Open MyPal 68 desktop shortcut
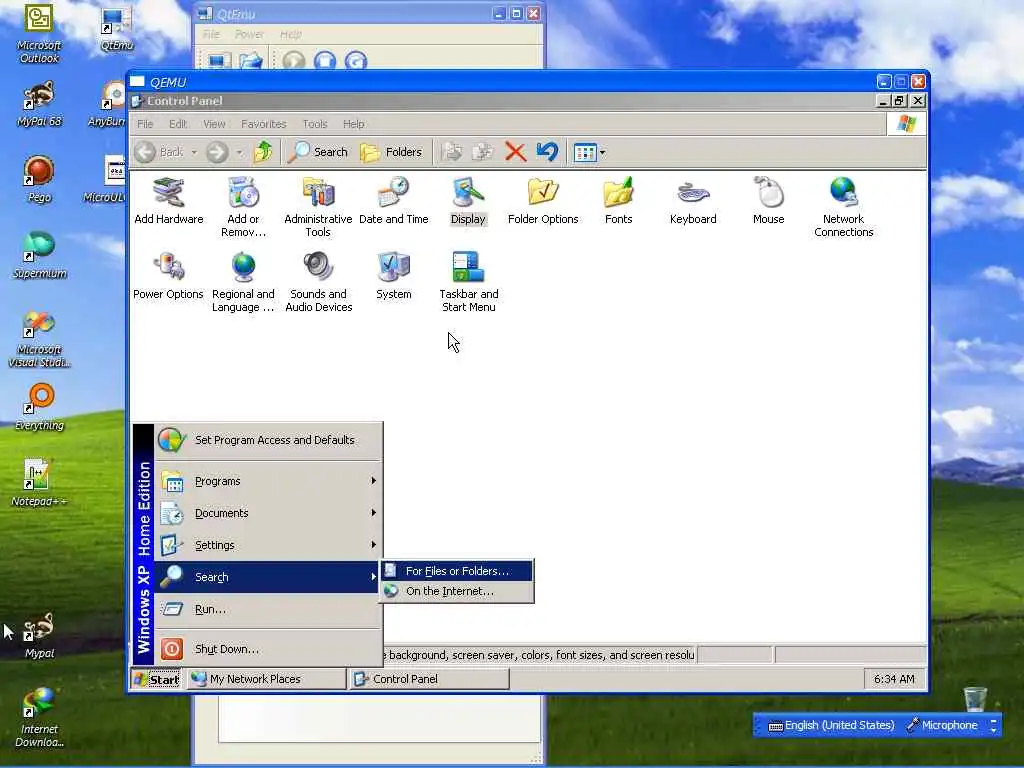The width and height of the screenshot is (1024, 768). [x=39, y=103]
